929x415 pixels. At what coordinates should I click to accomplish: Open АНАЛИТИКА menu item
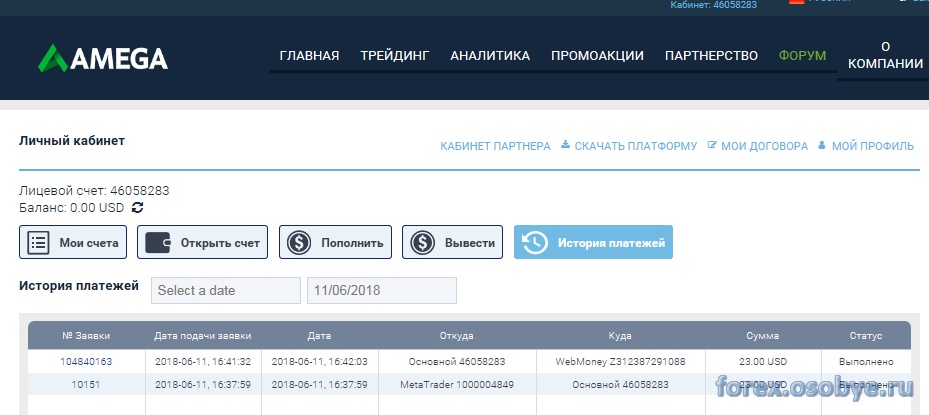(x=490, y=56)
